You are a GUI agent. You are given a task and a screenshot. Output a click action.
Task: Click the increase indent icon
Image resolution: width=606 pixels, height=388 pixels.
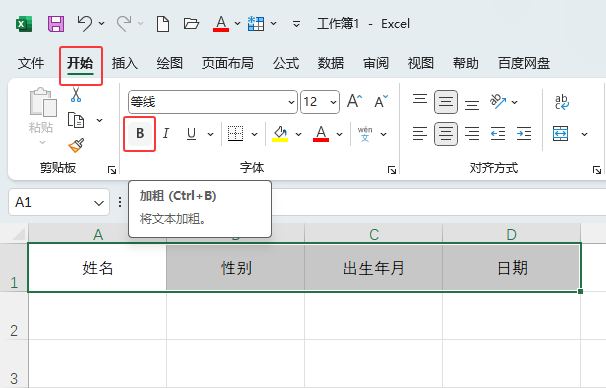pyautogui.click(x=524, y=134)
